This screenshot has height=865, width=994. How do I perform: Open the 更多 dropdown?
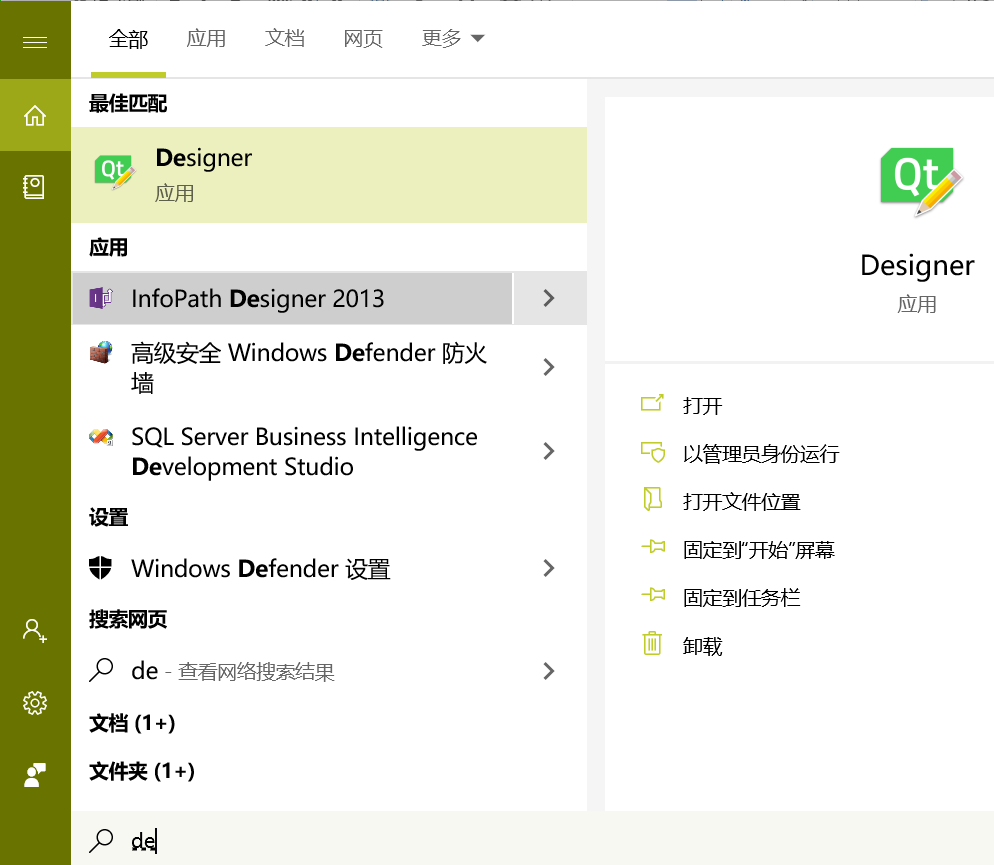click(x=453, y=39)
